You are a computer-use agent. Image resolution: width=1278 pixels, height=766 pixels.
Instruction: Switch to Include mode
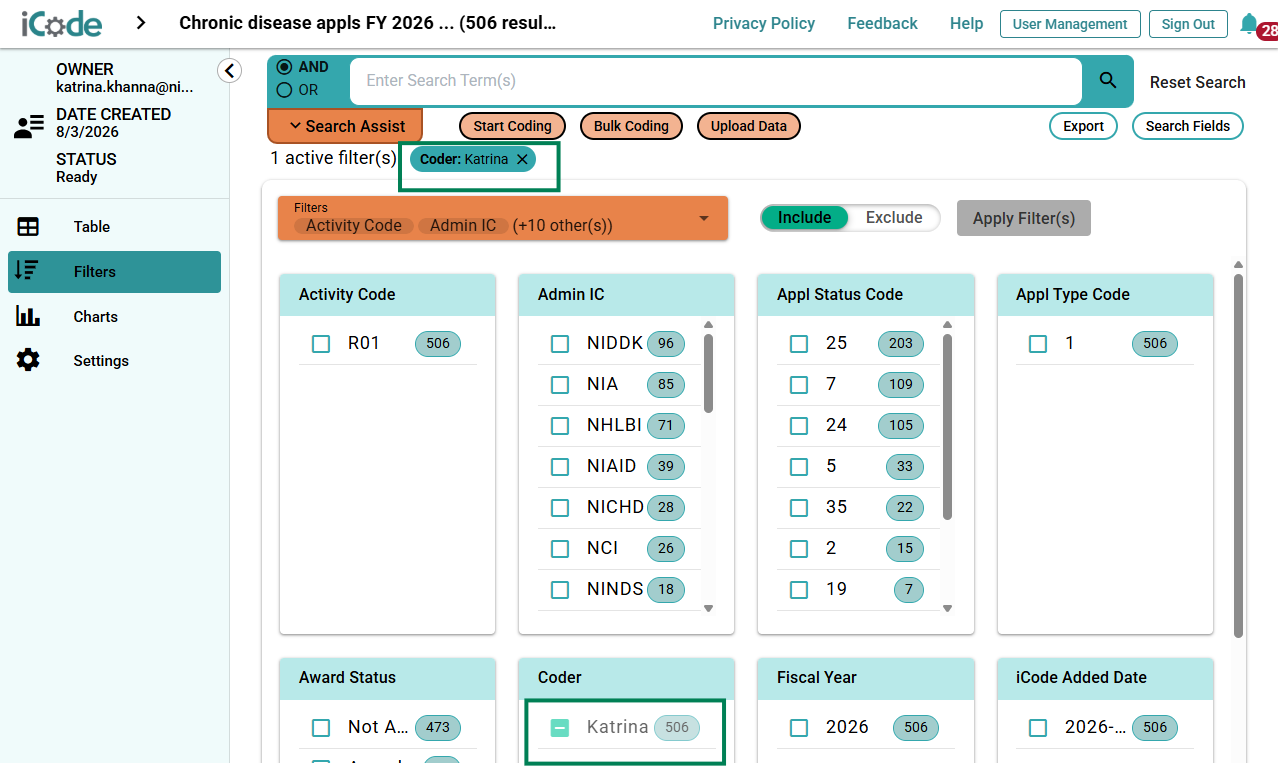click(804, 218)
